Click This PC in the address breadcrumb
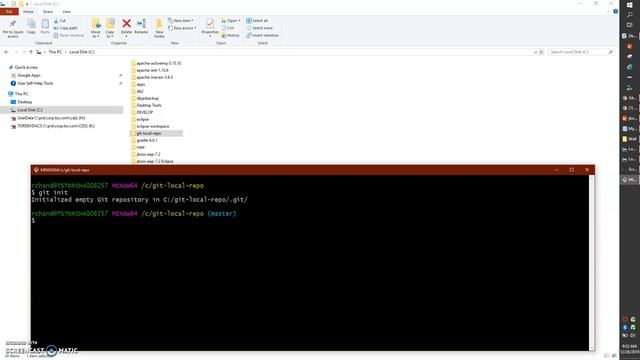The height and width of the screenshot is (360, 640). (x=55, y=52)
